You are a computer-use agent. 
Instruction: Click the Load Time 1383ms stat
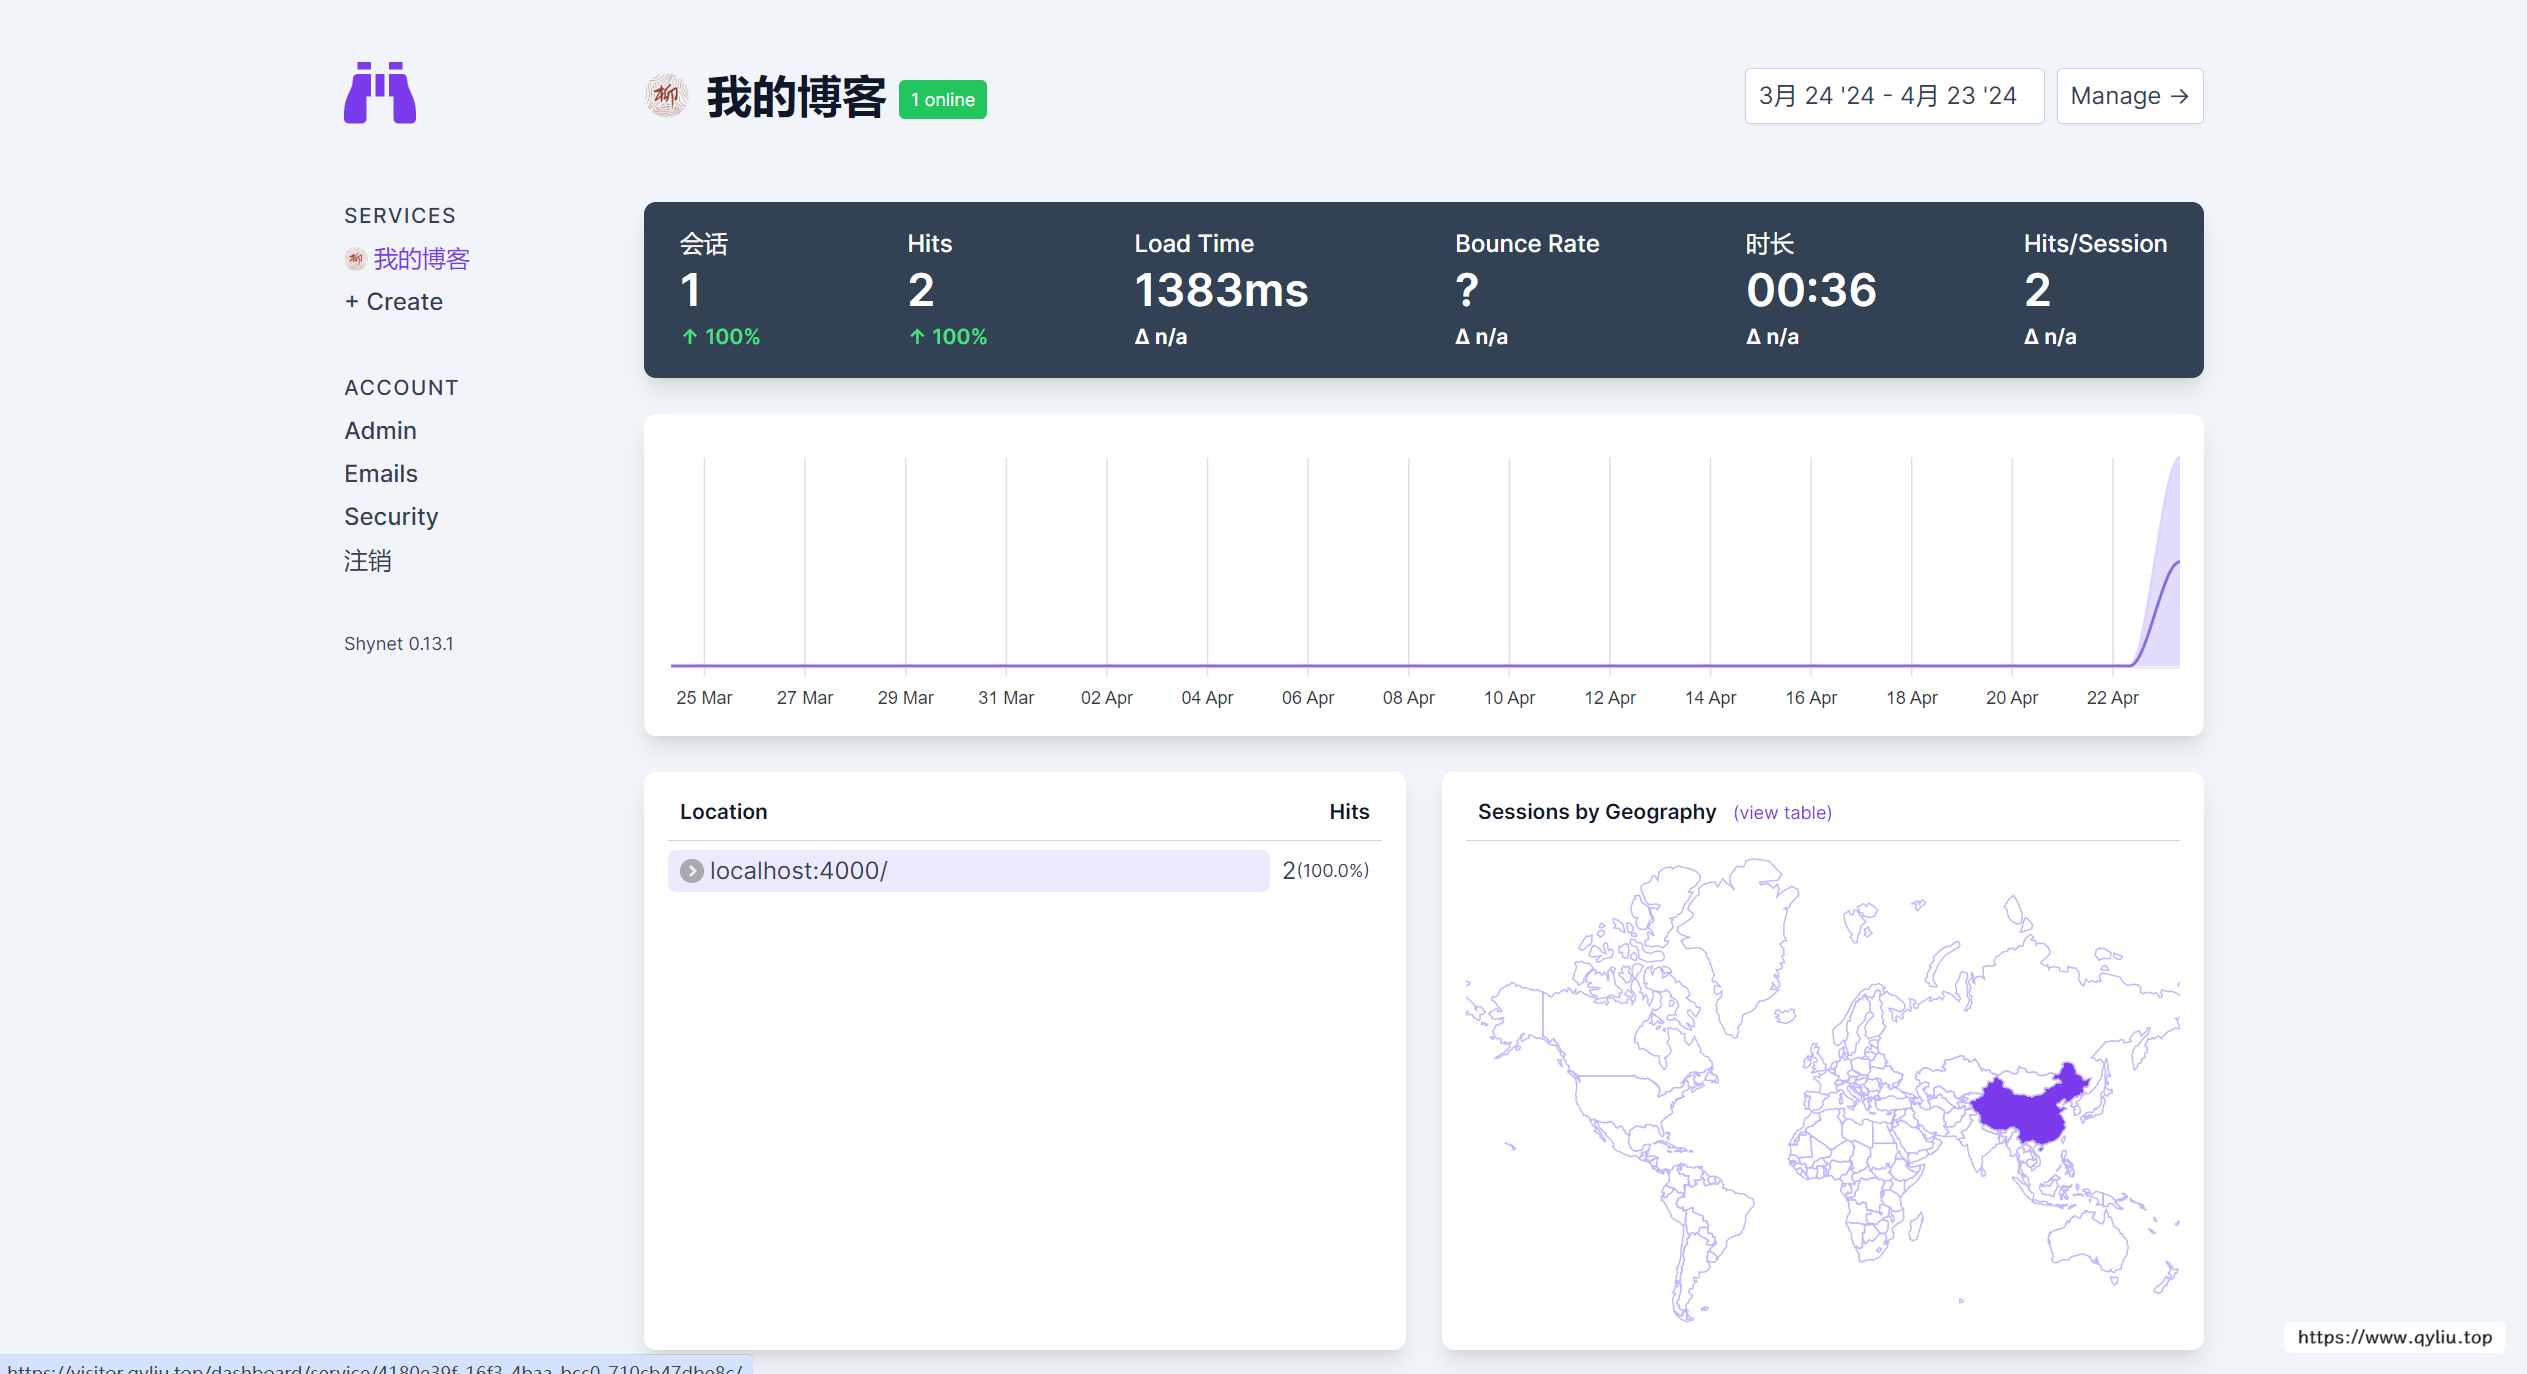coord(1221,291)
